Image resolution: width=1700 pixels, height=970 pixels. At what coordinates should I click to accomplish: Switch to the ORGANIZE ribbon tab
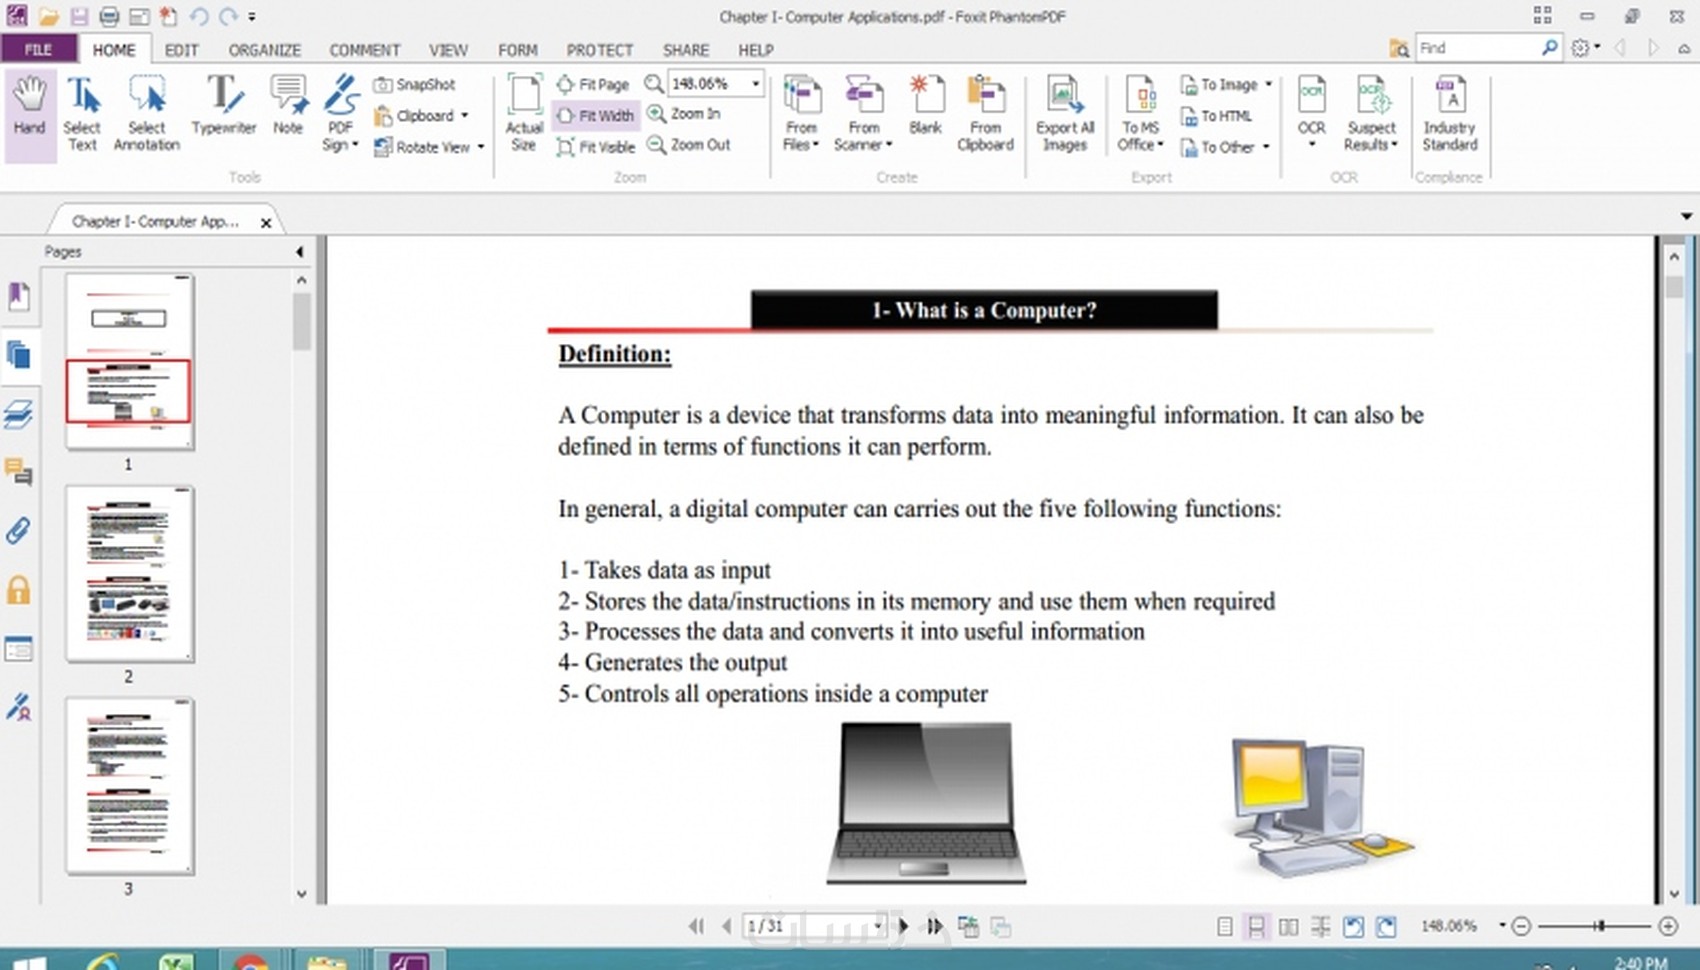[264, 50]
